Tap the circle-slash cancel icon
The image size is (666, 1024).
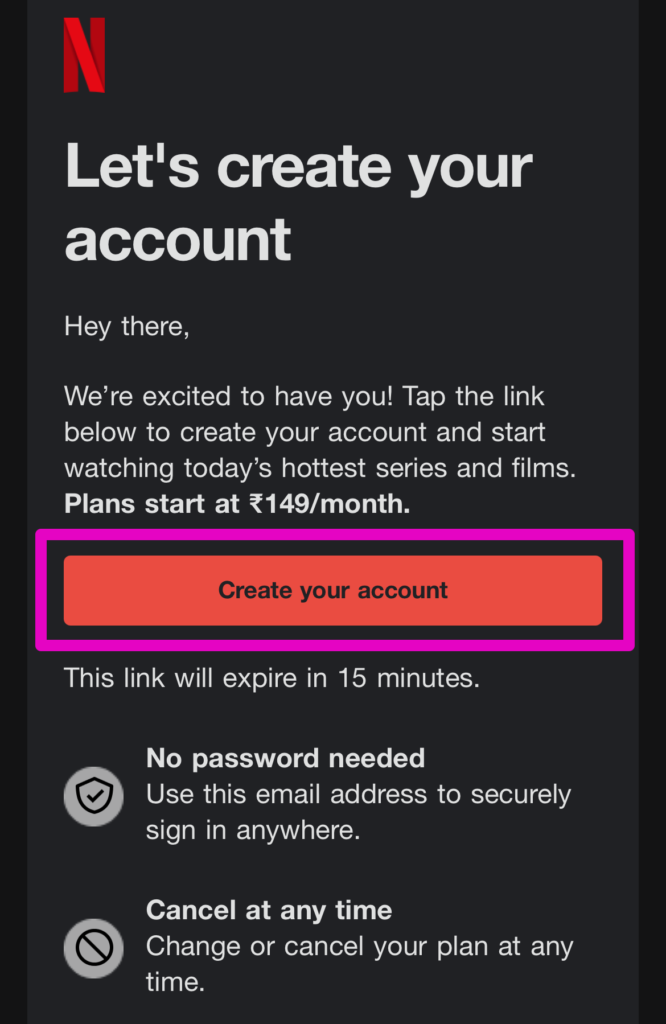point(94,948)
